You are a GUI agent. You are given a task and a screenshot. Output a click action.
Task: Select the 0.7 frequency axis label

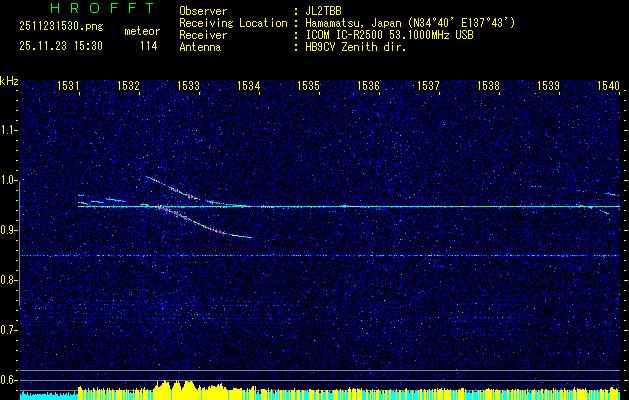[10, 329]
